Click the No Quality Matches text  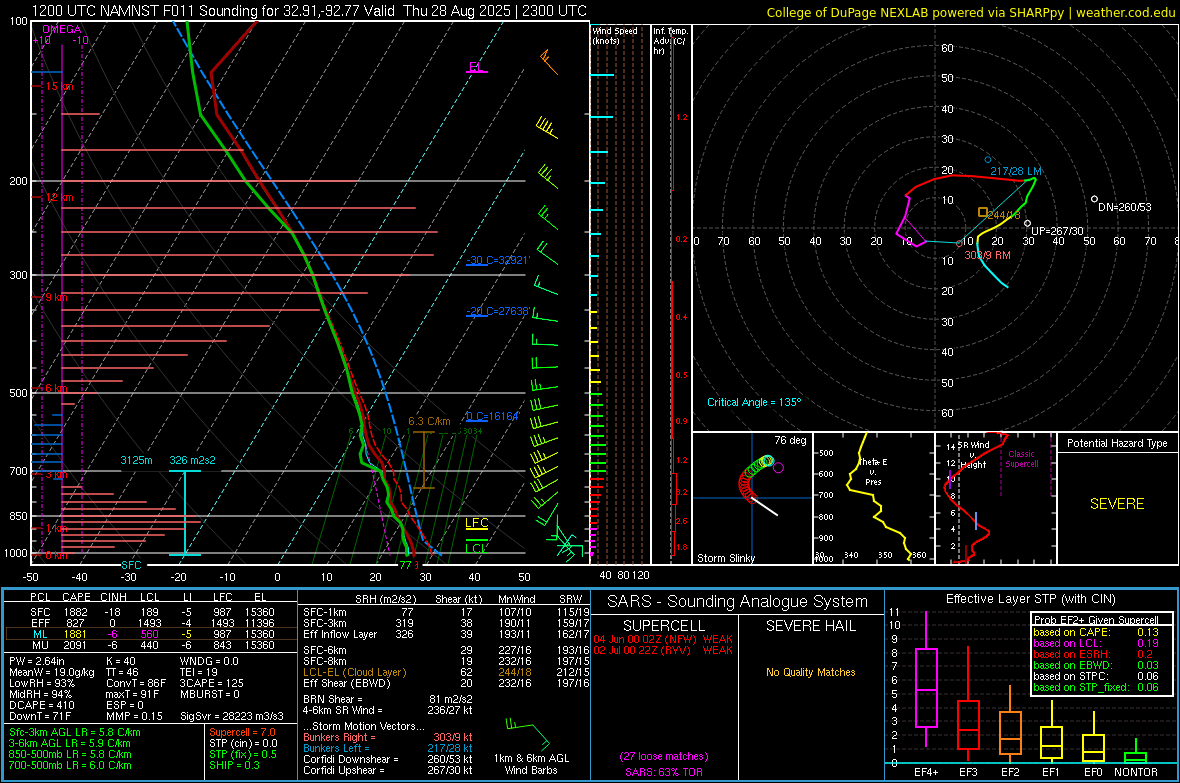coord(810,672)
